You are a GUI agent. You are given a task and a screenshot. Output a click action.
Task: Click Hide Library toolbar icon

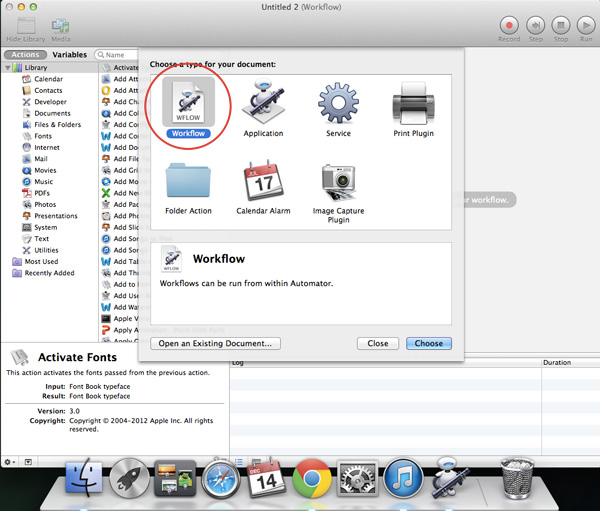26,29
